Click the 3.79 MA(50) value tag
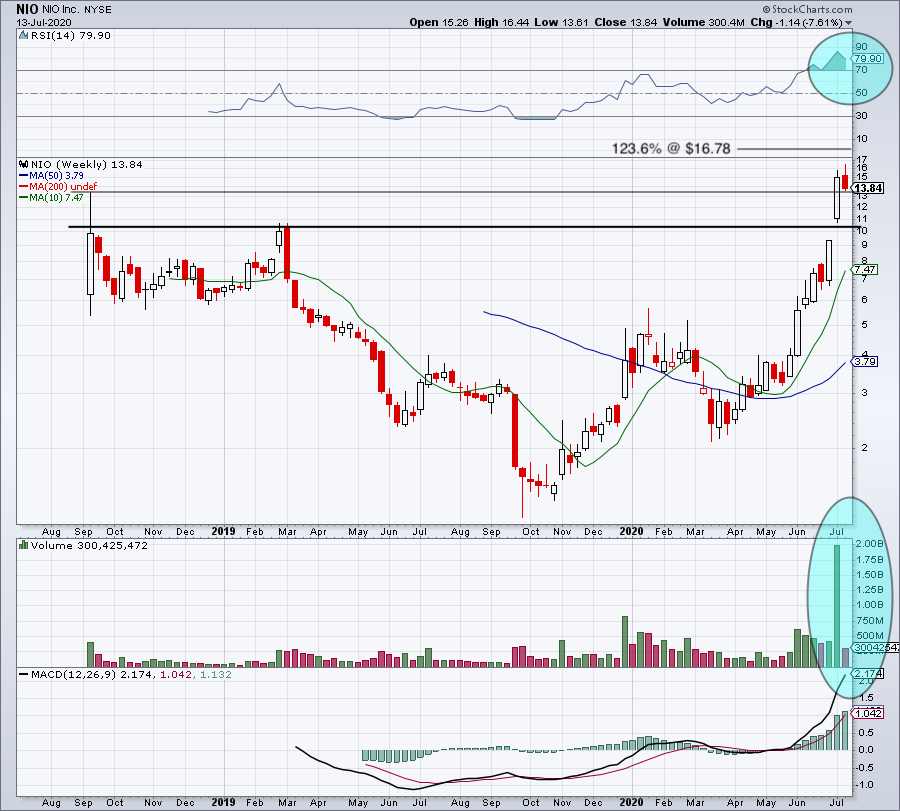The height and width of the screenshot is (811, 900). coord(864,362)
